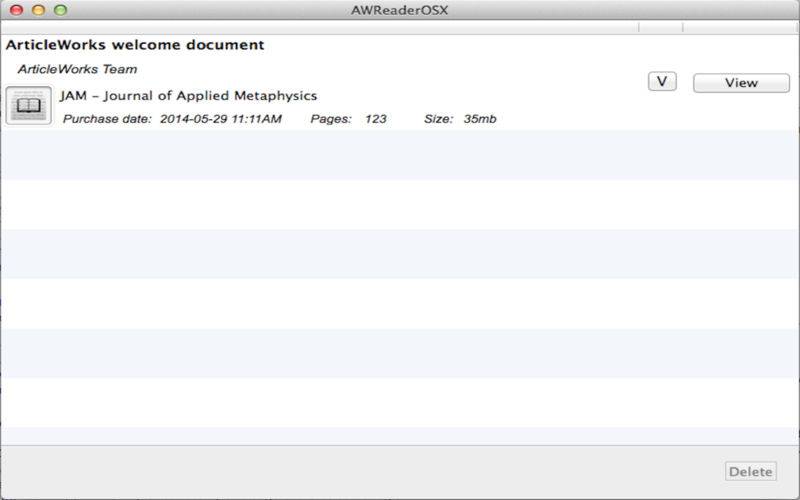Minimize the window with the yellow button

coord(38,10)
